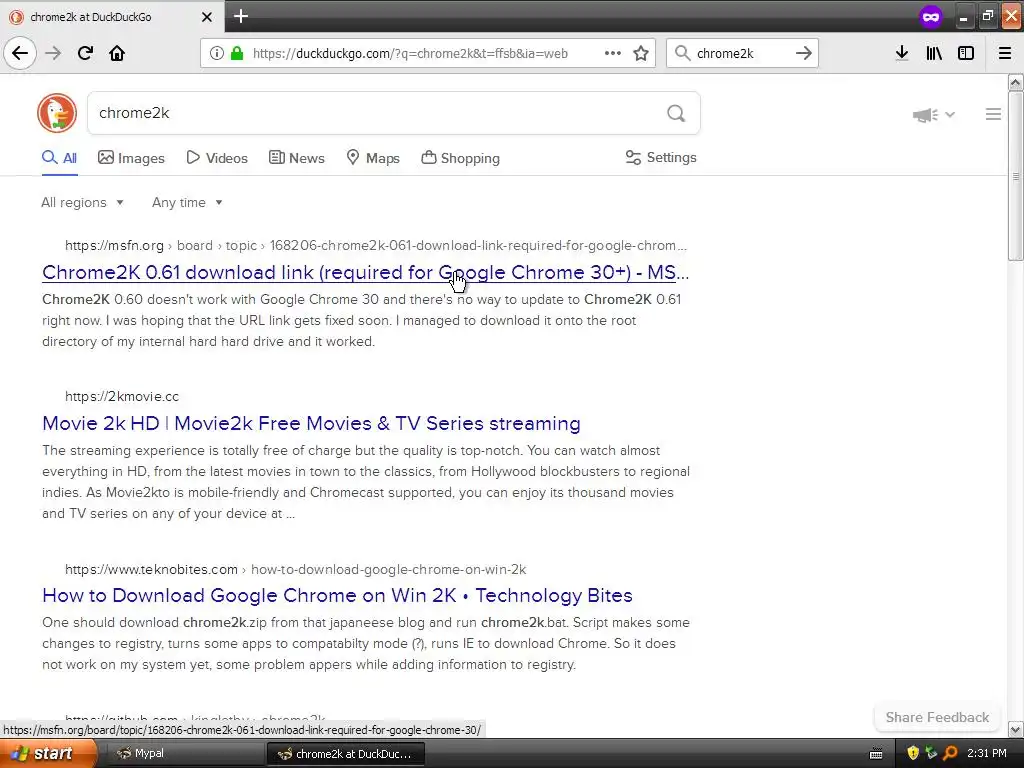Go back with the browser Back arrow
Viewport: 1024px width, 768px height.
(20, 53)
